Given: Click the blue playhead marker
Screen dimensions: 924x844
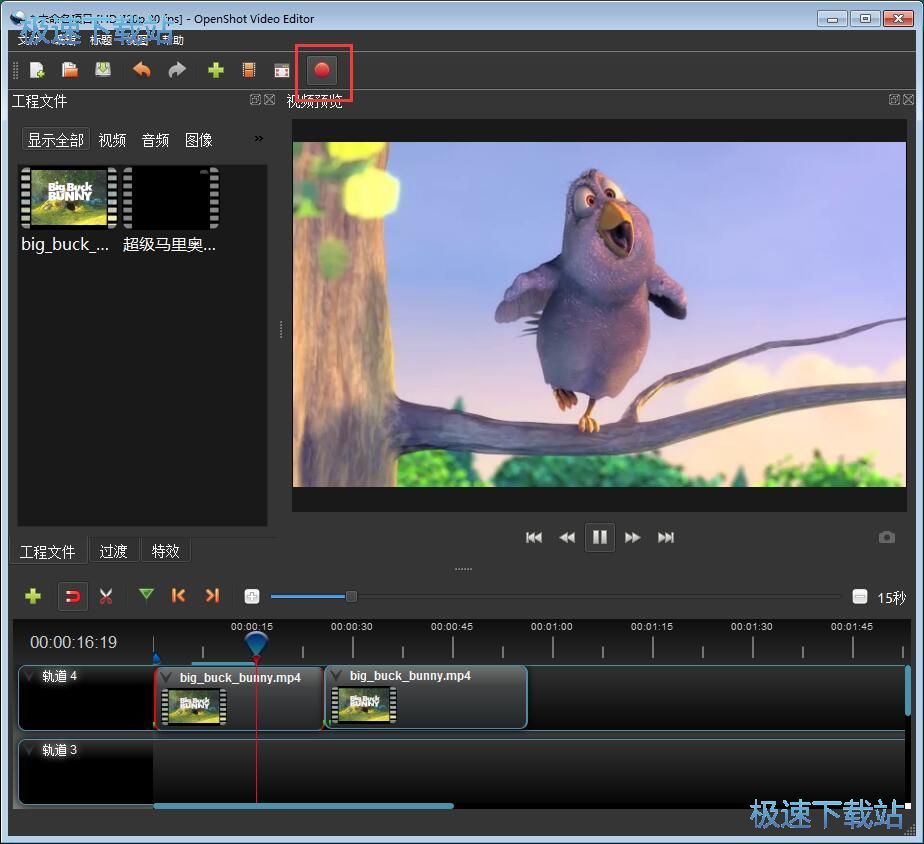Looking at the screenshot, I should (256, 644).
